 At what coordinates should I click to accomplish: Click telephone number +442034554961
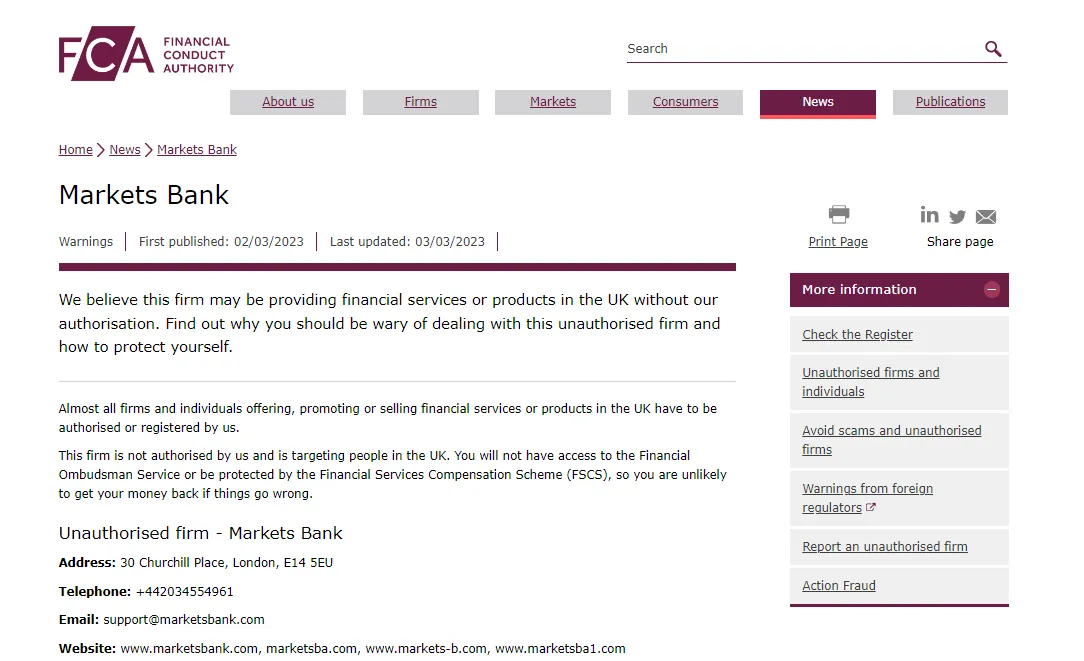tap(185, 591)
